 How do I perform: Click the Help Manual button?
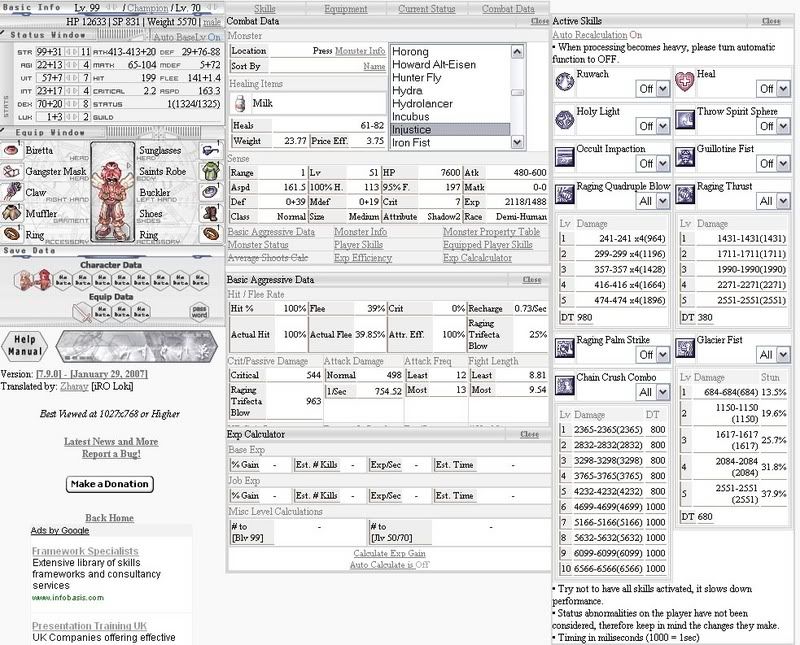coord(24,346)
